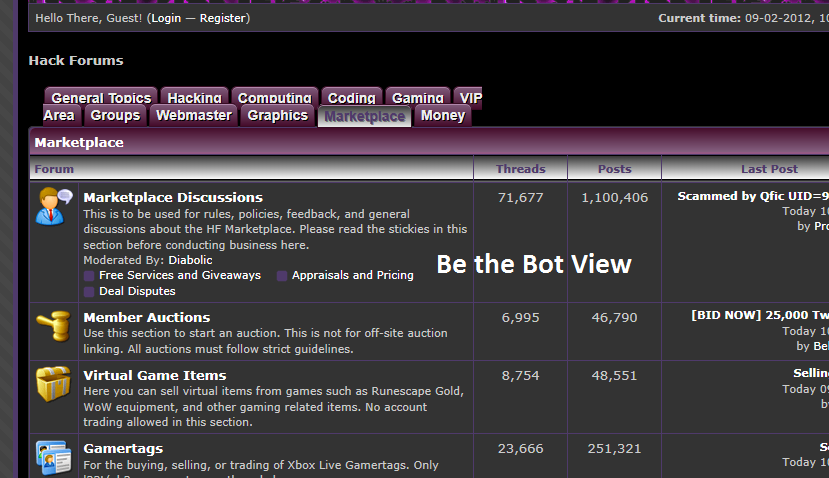Click post count 48,551
This screenshot has height=478, width=829.
pyautogui.click(x=615, y=376)
